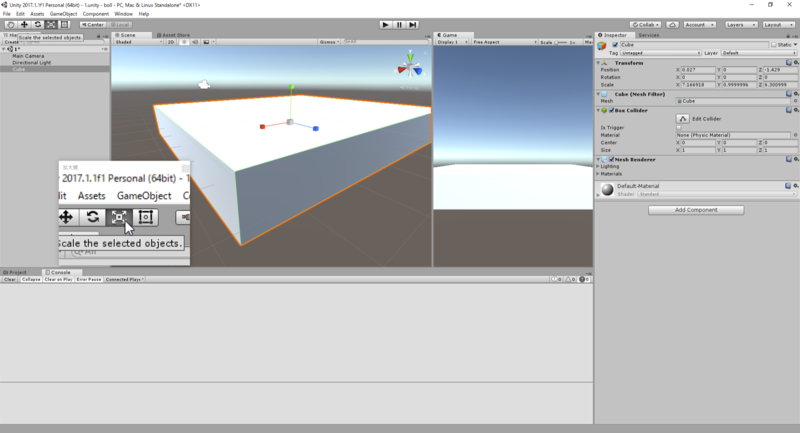Open Default-Material gear menu

(x=796, y=186)
